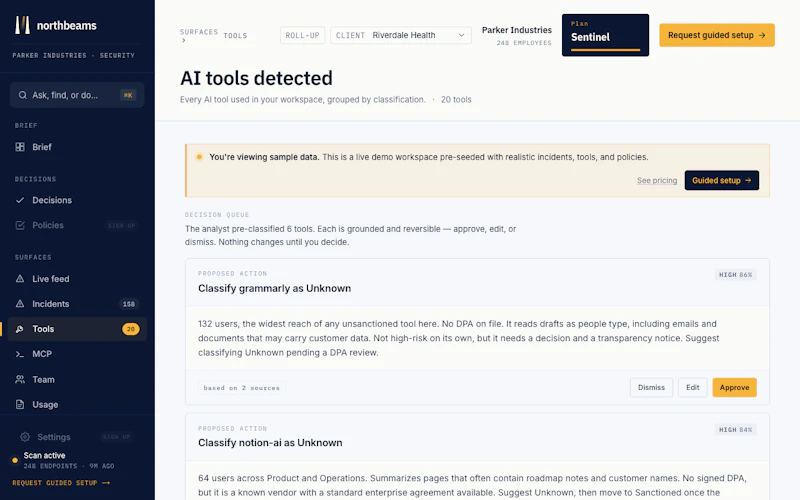This screenshot has width=800, height=500.
Task: Click the Settings gear icon
Action: [x=24, y=437]
